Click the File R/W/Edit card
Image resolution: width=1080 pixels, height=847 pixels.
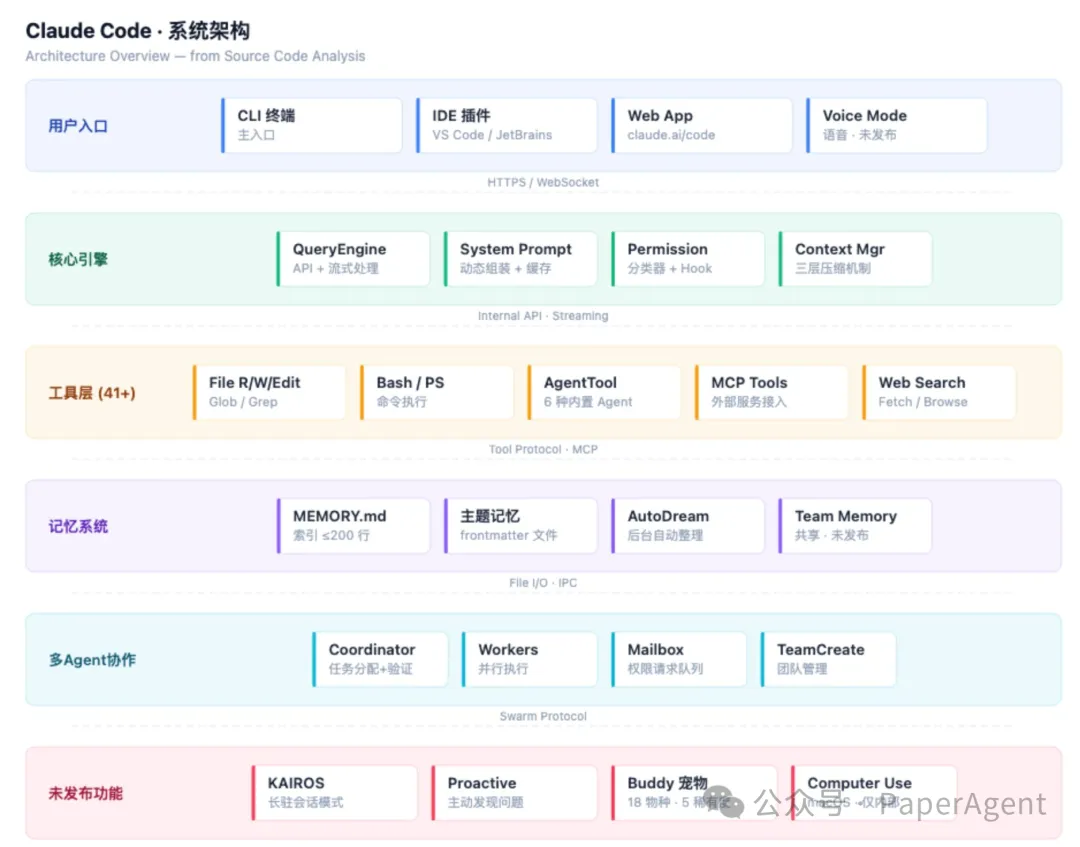pos(269,393)
